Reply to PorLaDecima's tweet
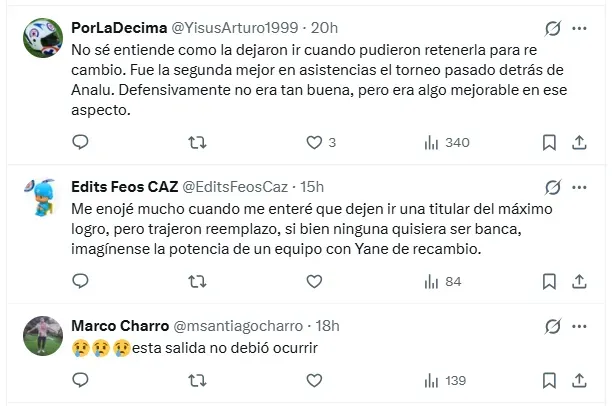Viewport: 612px width, 406px height. point(80,142)
